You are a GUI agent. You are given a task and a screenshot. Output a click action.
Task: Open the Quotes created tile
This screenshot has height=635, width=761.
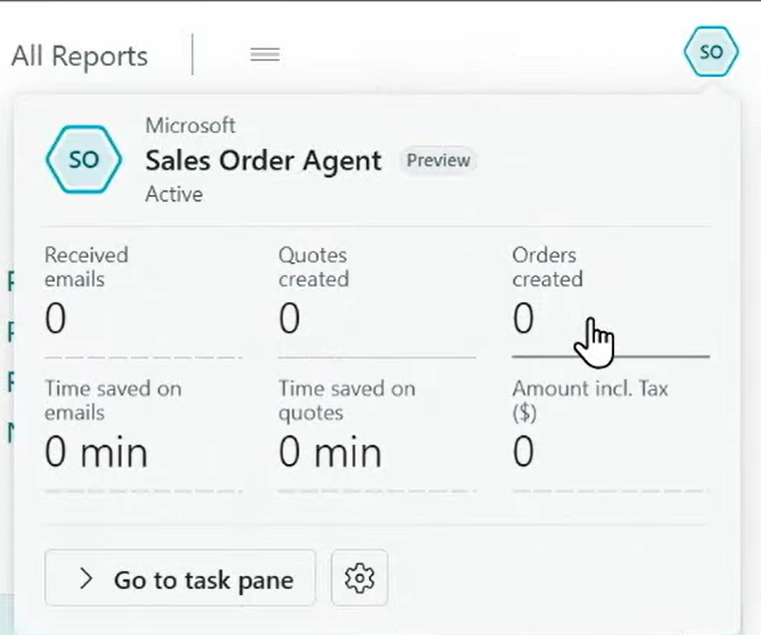click(377, 300)
